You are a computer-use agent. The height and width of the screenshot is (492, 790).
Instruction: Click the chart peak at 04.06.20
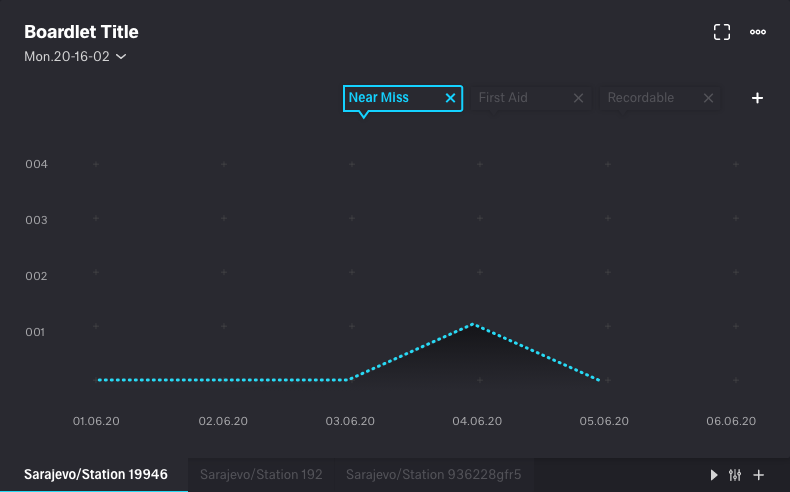(474, 324)
